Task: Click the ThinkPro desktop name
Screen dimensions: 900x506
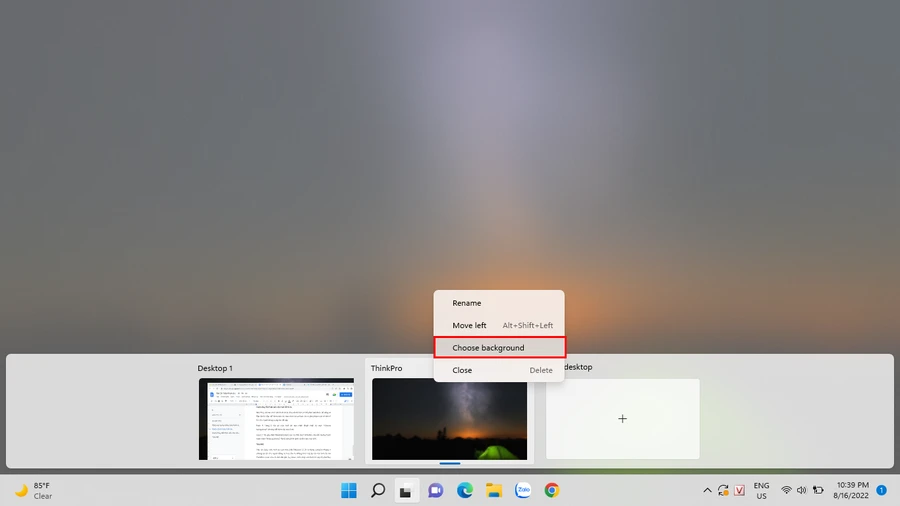Action: (386, 368)
